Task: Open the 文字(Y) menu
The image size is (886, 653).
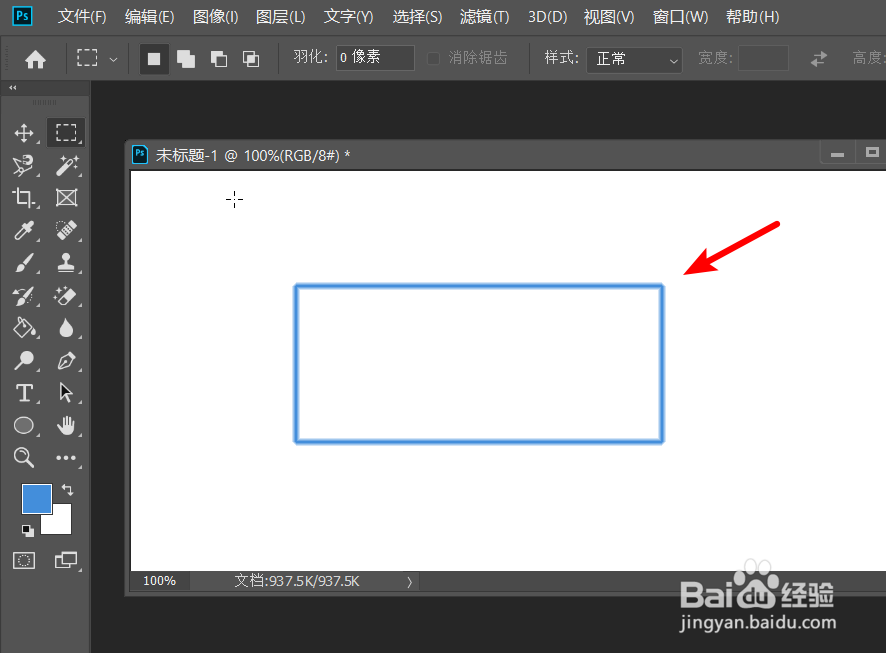Action: point(348,17)
